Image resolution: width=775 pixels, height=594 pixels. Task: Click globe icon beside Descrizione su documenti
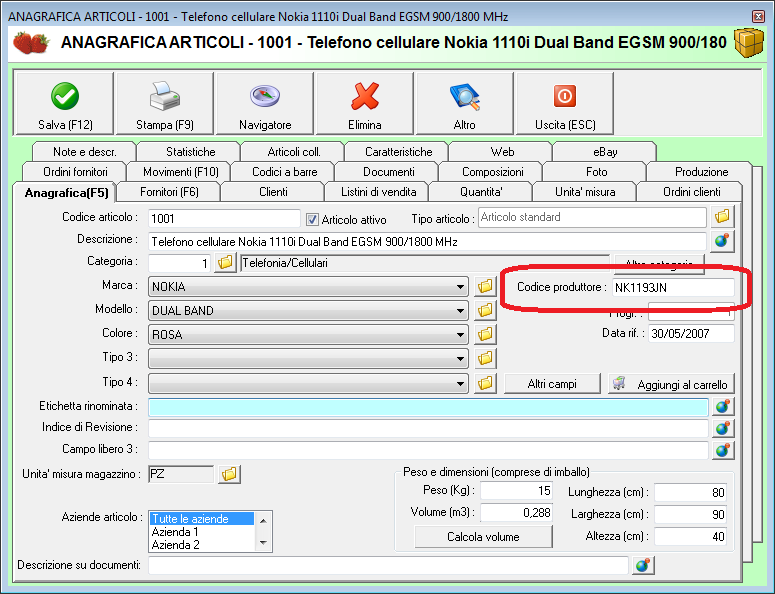tap(643, 565)
